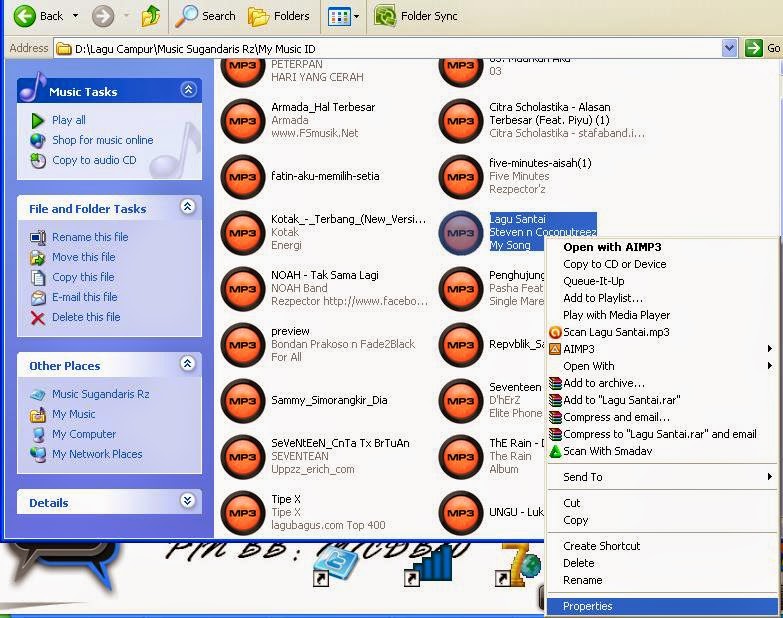Go up one folder level icon

(150, 16)
